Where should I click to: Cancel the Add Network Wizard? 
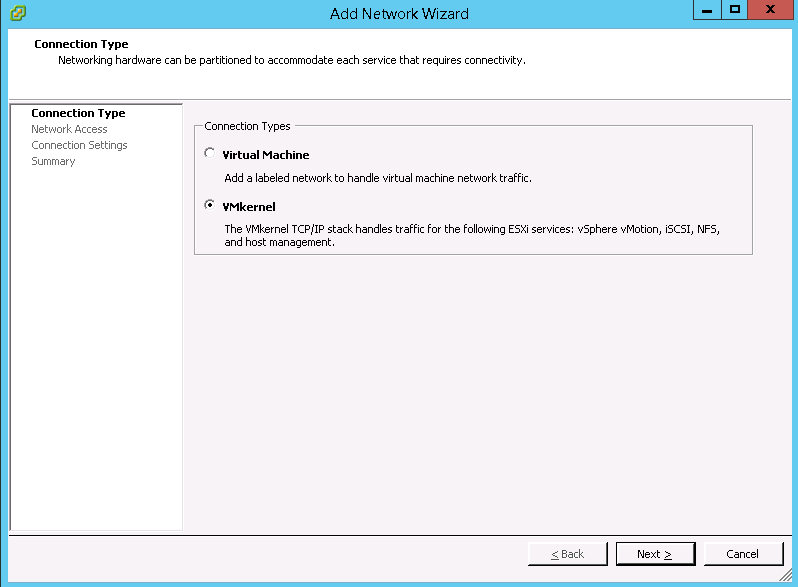click(x=742, y=554)
